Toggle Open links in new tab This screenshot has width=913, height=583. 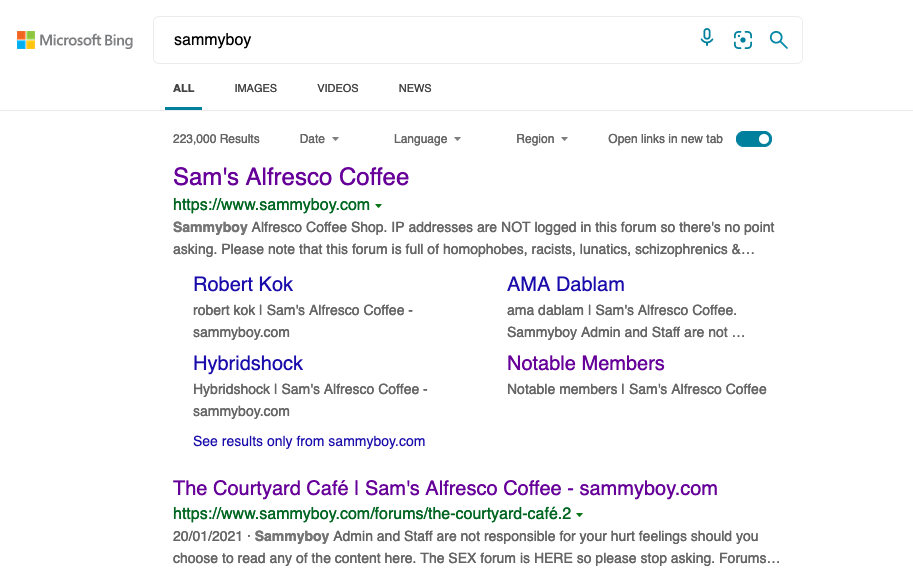tap(754, 139)
